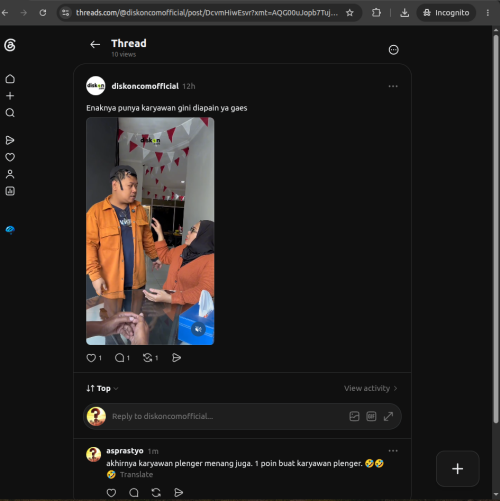The height and width of the screenshot is (501, 500).
Task: Open diskoncomofficial username link
Action: pyautogui.click(x=145, y=86)
